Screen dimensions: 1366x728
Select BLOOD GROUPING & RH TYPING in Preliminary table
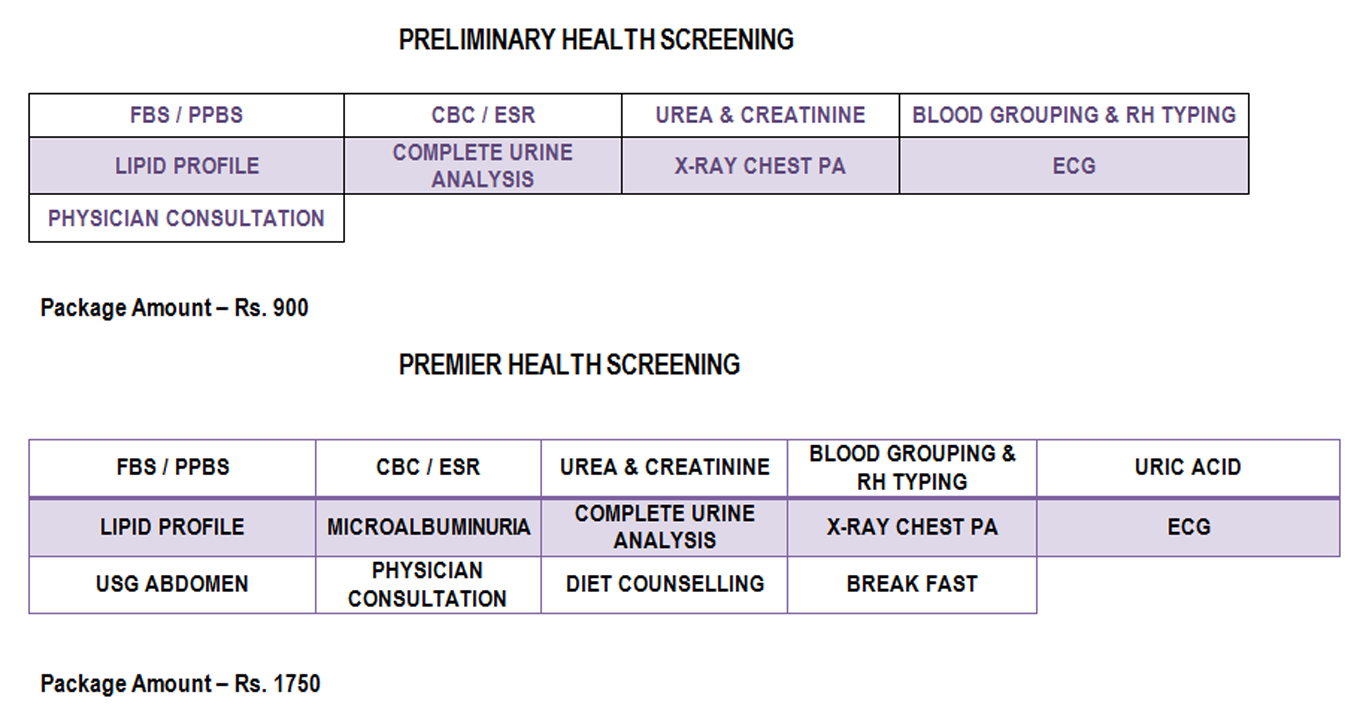1073,115
